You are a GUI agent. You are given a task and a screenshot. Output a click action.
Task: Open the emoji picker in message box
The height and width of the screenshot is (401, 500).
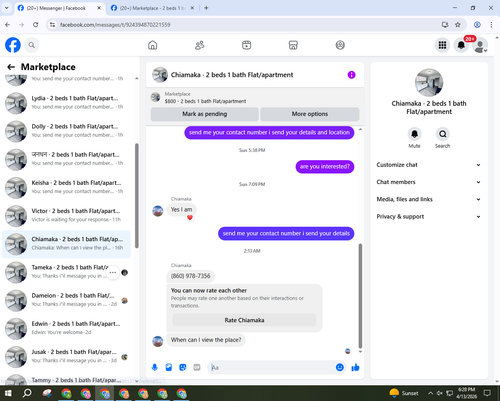pyautogui.click(x=340, y=367)
